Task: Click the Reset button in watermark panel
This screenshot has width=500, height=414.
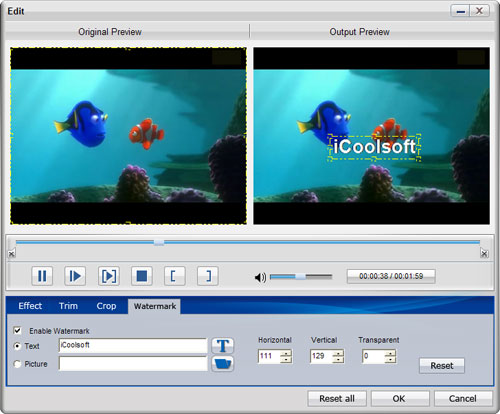Action: pyautogui.click(x=442, y=366)
